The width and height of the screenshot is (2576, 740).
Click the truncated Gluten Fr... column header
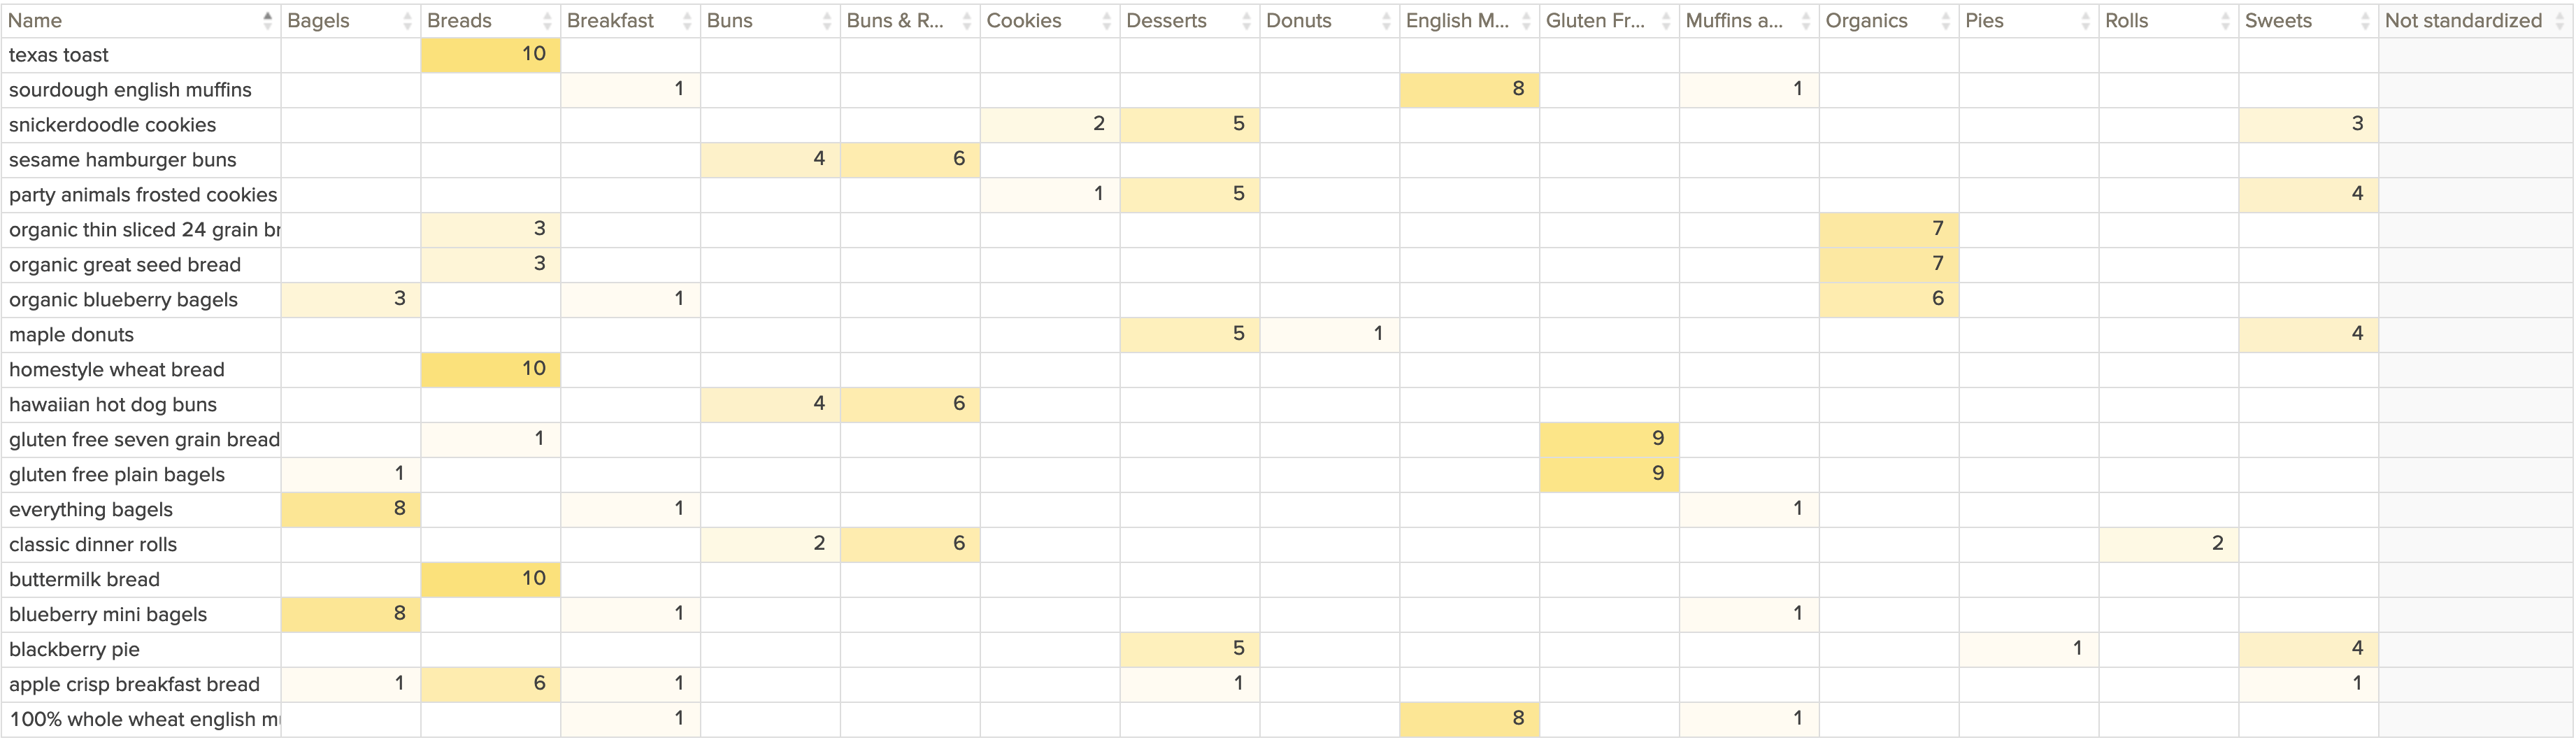coord(1595,21)
